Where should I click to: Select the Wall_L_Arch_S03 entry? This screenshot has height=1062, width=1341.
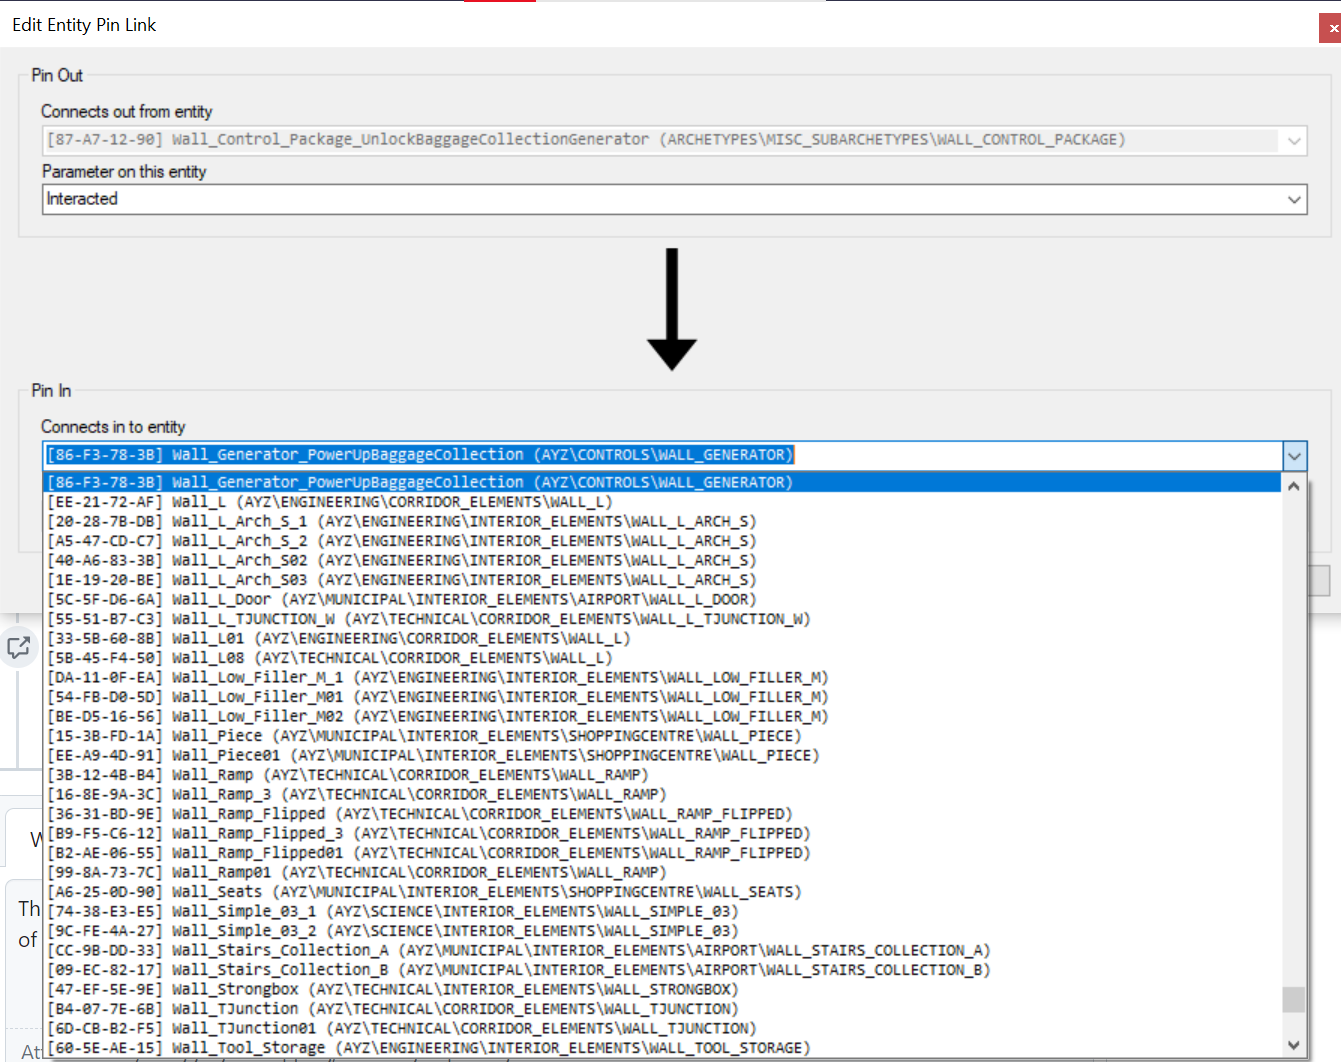pos(400,579)
